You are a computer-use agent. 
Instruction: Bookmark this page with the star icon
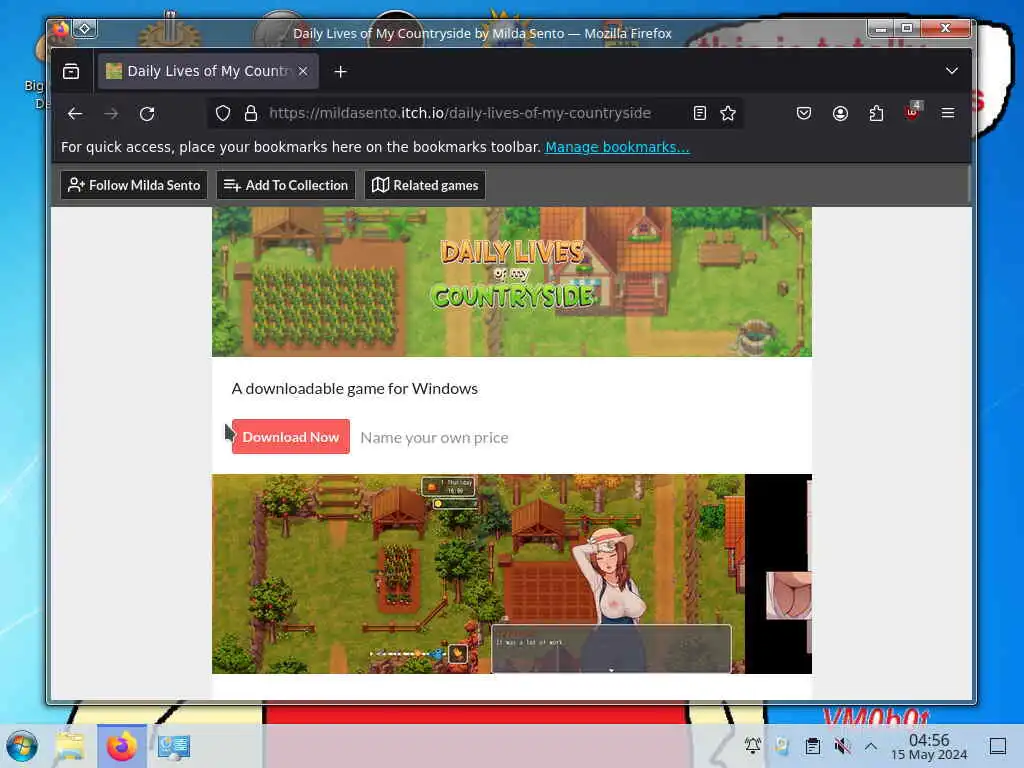[728, 114]
